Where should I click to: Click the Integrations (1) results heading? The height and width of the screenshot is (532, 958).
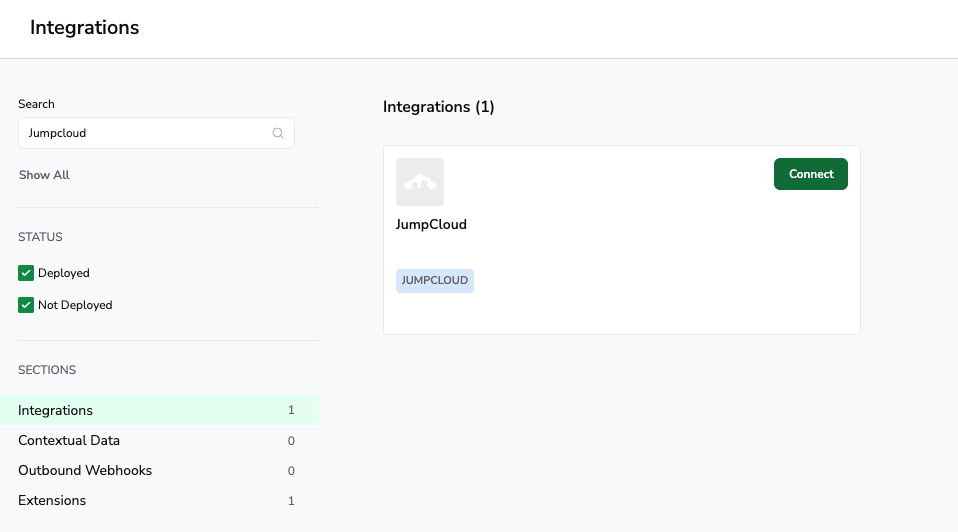438,107
